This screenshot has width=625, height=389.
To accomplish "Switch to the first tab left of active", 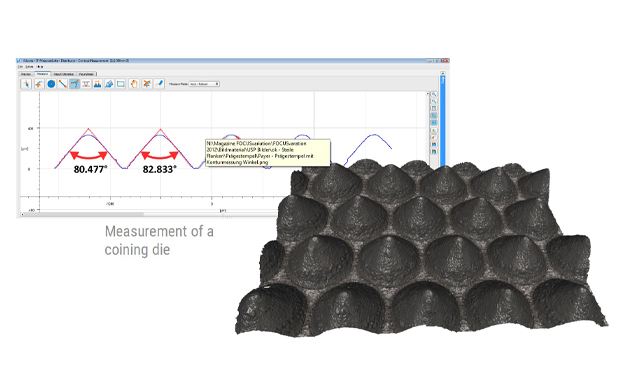I will (26, 74).
